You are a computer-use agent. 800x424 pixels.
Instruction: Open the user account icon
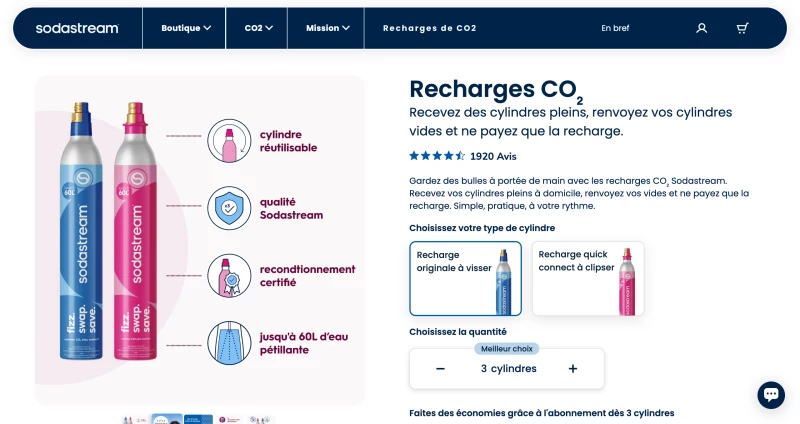[x=702, y=28]
